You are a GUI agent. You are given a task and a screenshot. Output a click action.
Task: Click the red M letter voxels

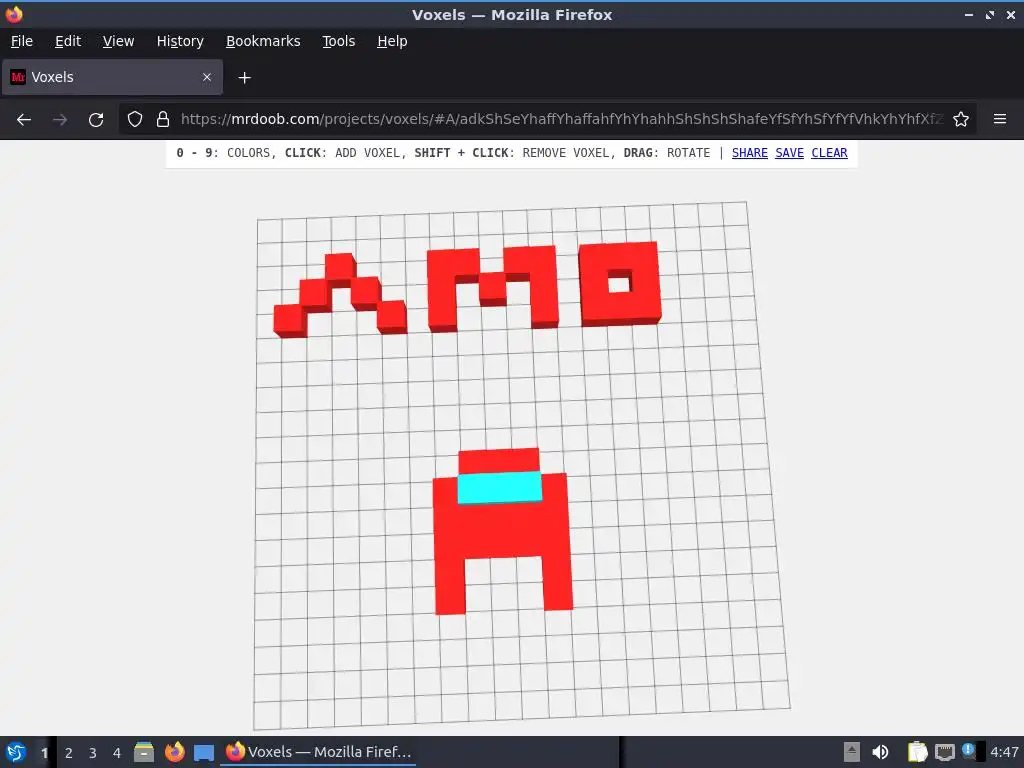[x=493, y=287]
